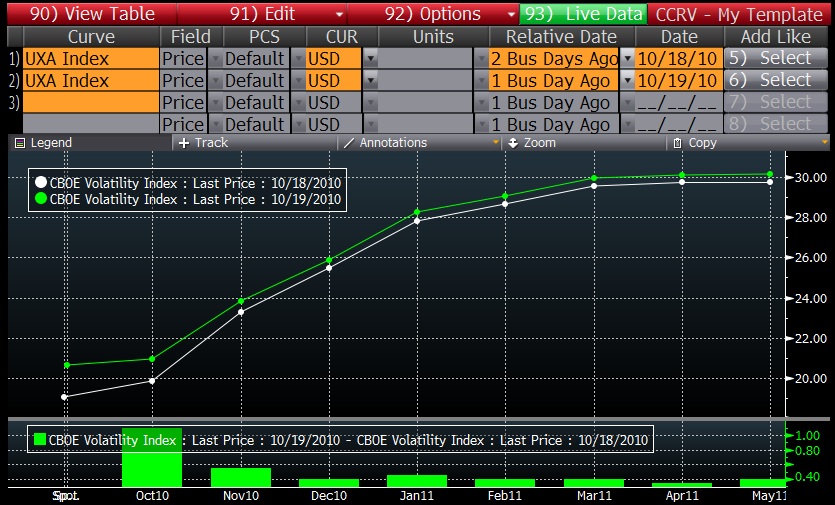Open the row 2 Relative Date dropdown arrow
The height and width of the screenshot is (505, 835).
[627, 80]
